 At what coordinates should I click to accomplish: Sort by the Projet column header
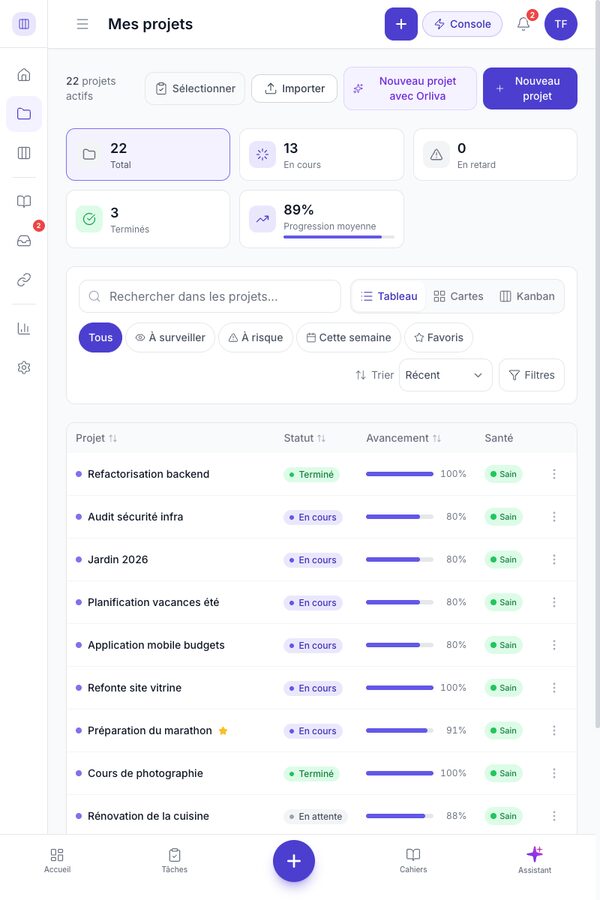[96, 438]
